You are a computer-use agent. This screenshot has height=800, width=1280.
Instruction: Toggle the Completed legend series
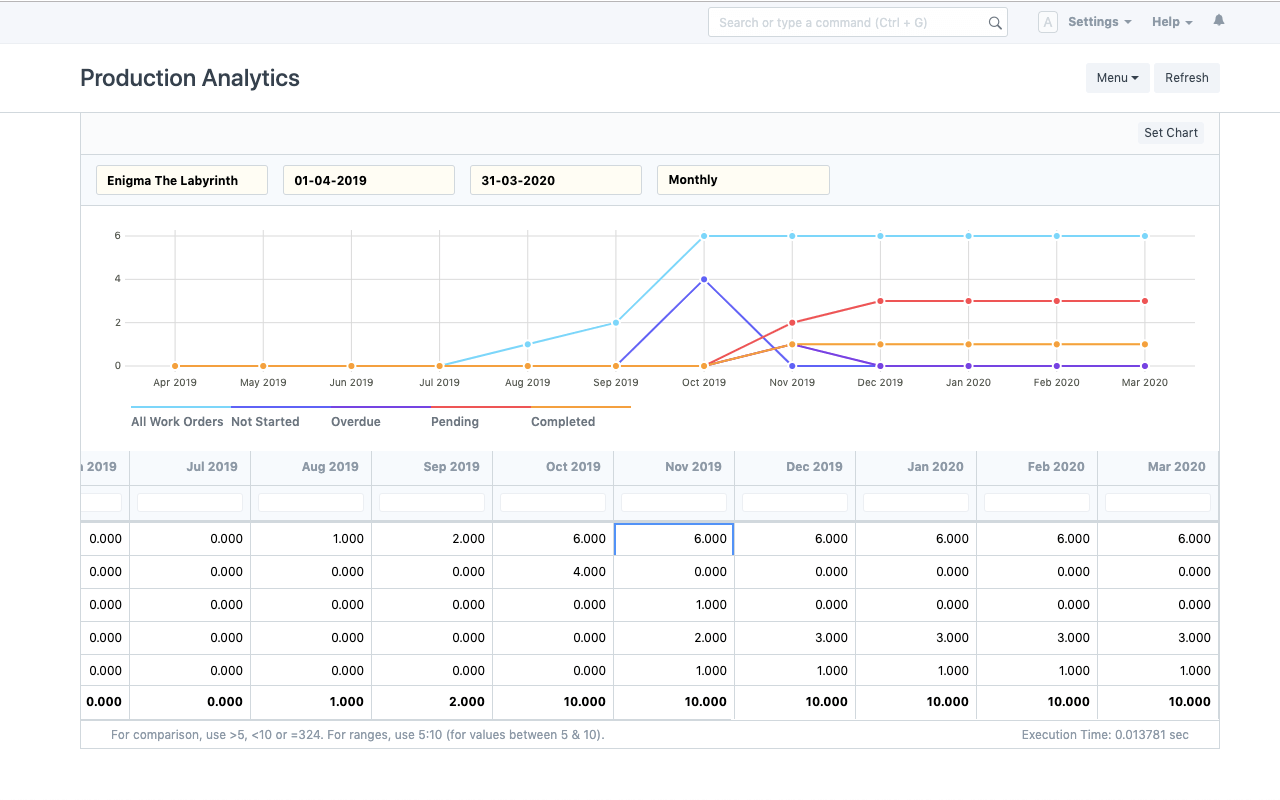pos(563,422)
